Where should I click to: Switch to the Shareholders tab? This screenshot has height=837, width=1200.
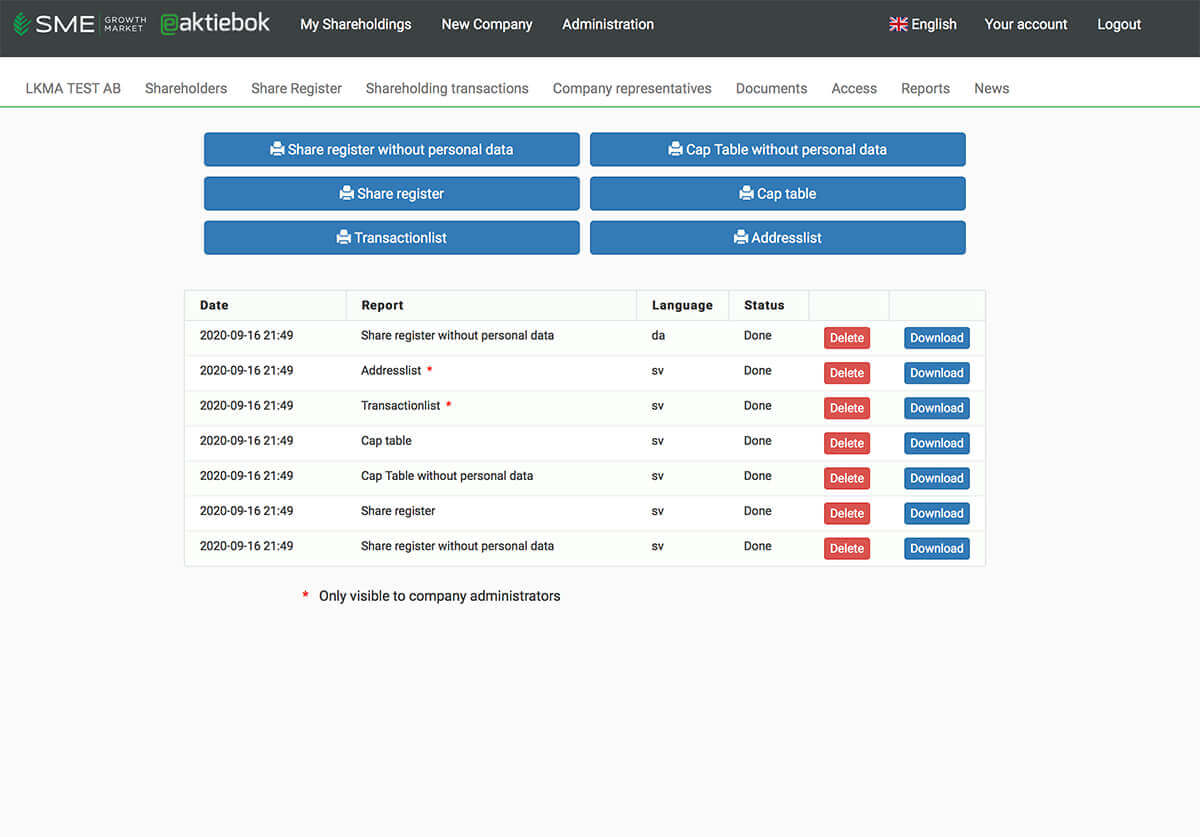point(186,88)
